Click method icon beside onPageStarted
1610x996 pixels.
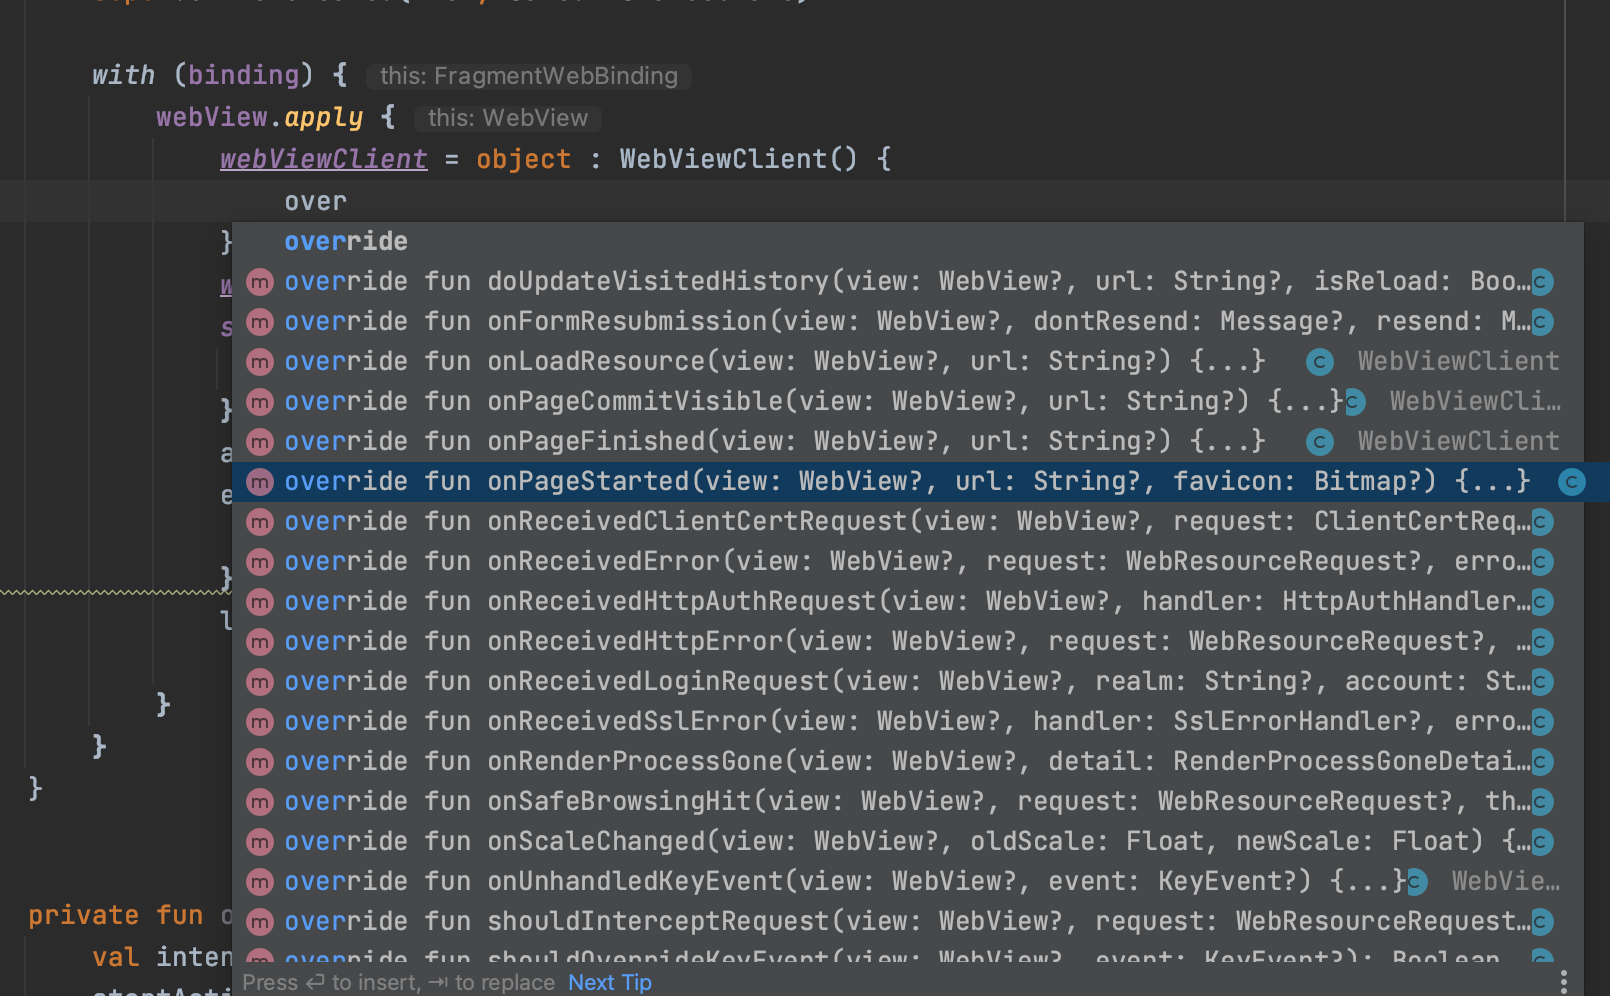pyautogui.click(x=260, y=482)
